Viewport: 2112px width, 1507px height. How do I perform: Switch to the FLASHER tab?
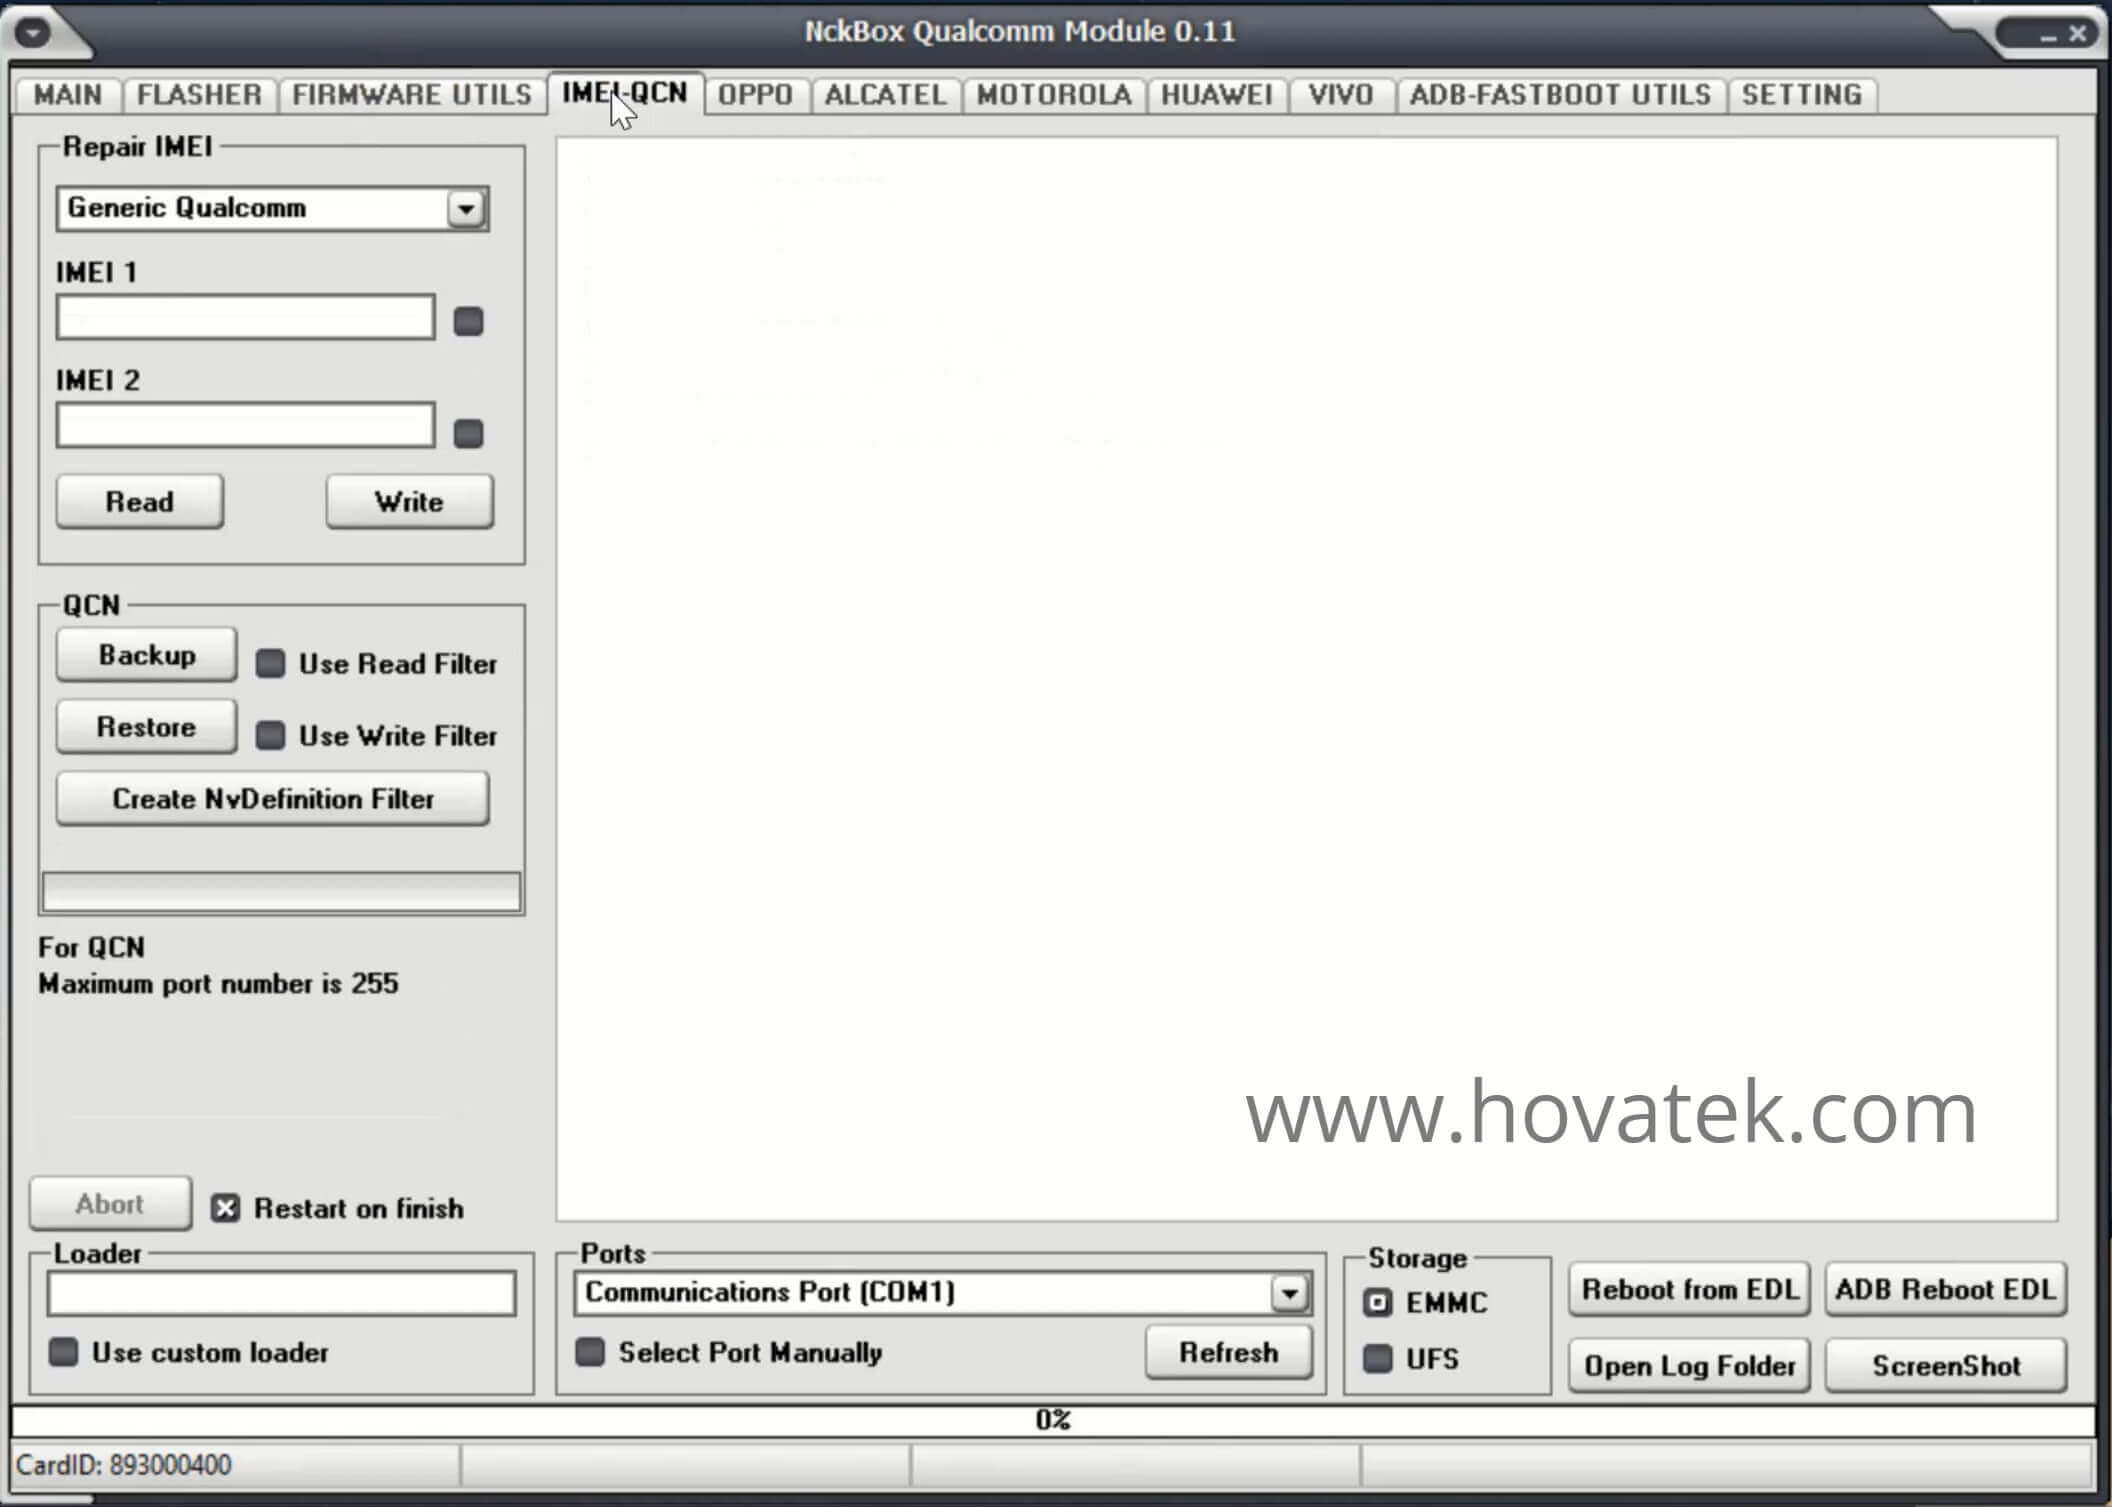click(x=199, y=95)
